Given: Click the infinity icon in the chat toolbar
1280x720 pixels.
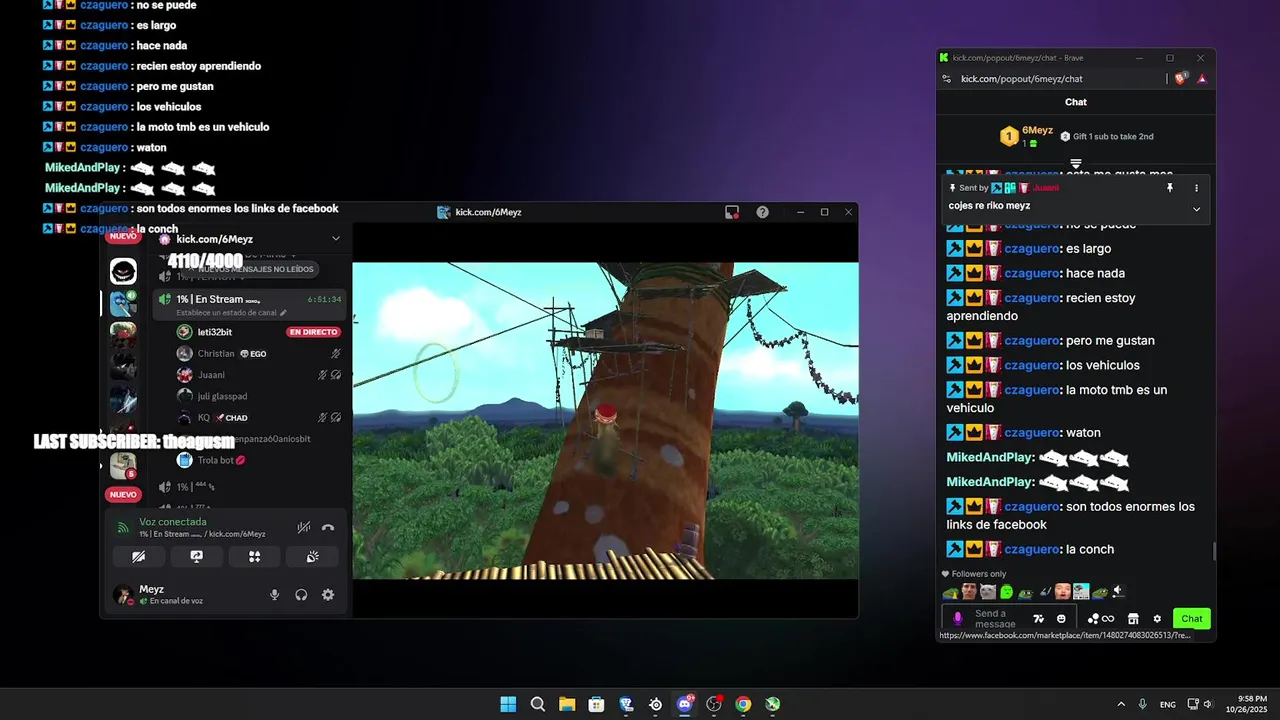Looking at the screenshot, I should point(1108,619).
